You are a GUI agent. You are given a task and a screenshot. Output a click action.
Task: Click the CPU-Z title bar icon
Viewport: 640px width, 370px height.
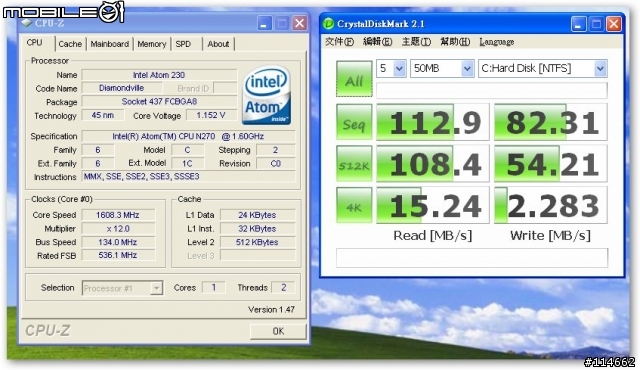point(26,23)
